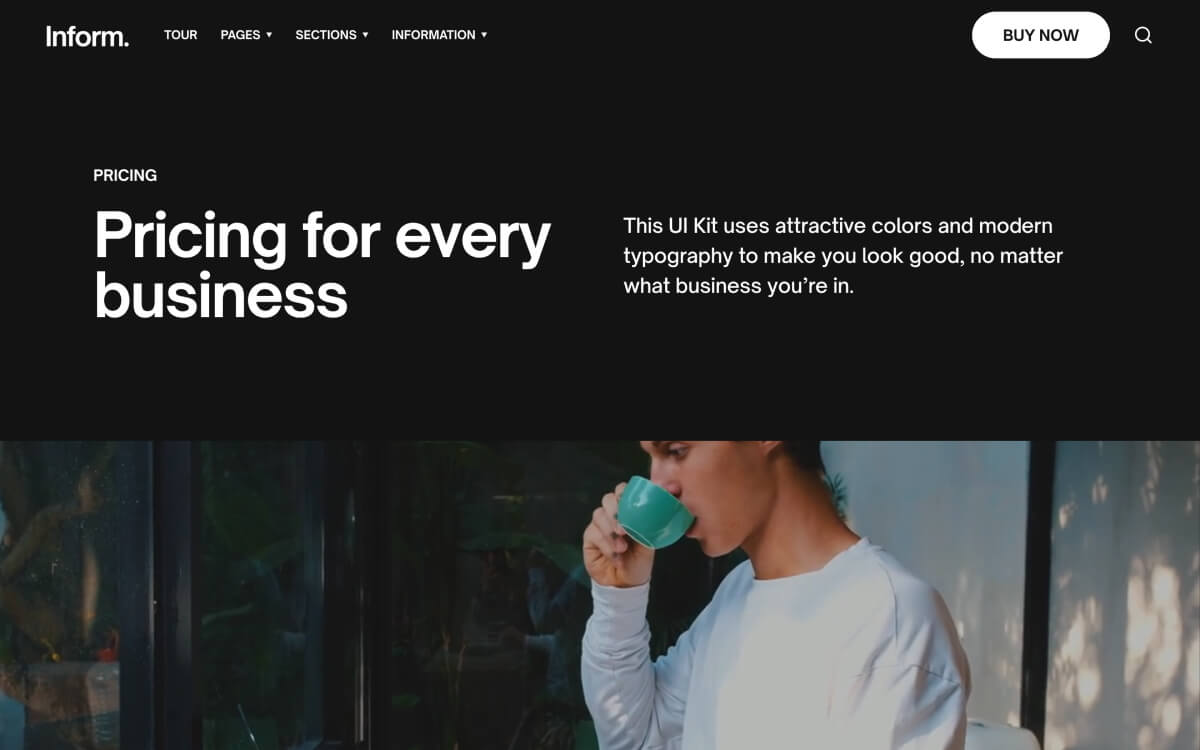
Task: Click the word 'business' in the heading
Action: pos(221,296)
